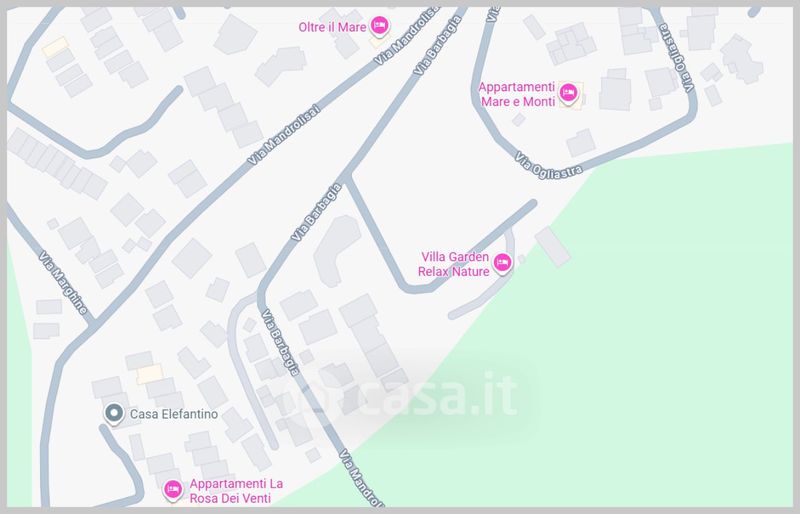Click the Casa Elefantino gray location marker
Image resolution: width=800 pixels, height=514 pixels.
point(114,414)
